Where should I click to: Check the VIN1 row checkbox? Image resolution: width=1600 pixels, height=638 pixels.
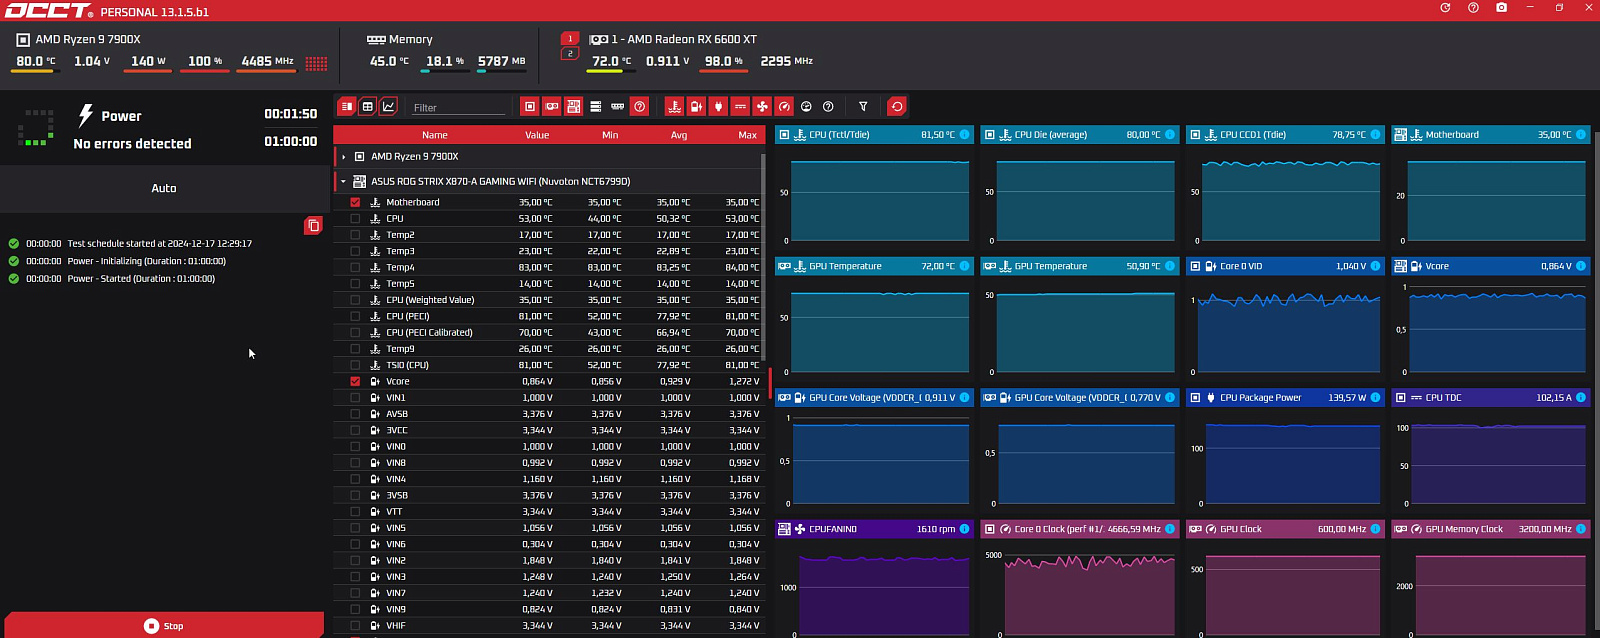tap(355, 397)
